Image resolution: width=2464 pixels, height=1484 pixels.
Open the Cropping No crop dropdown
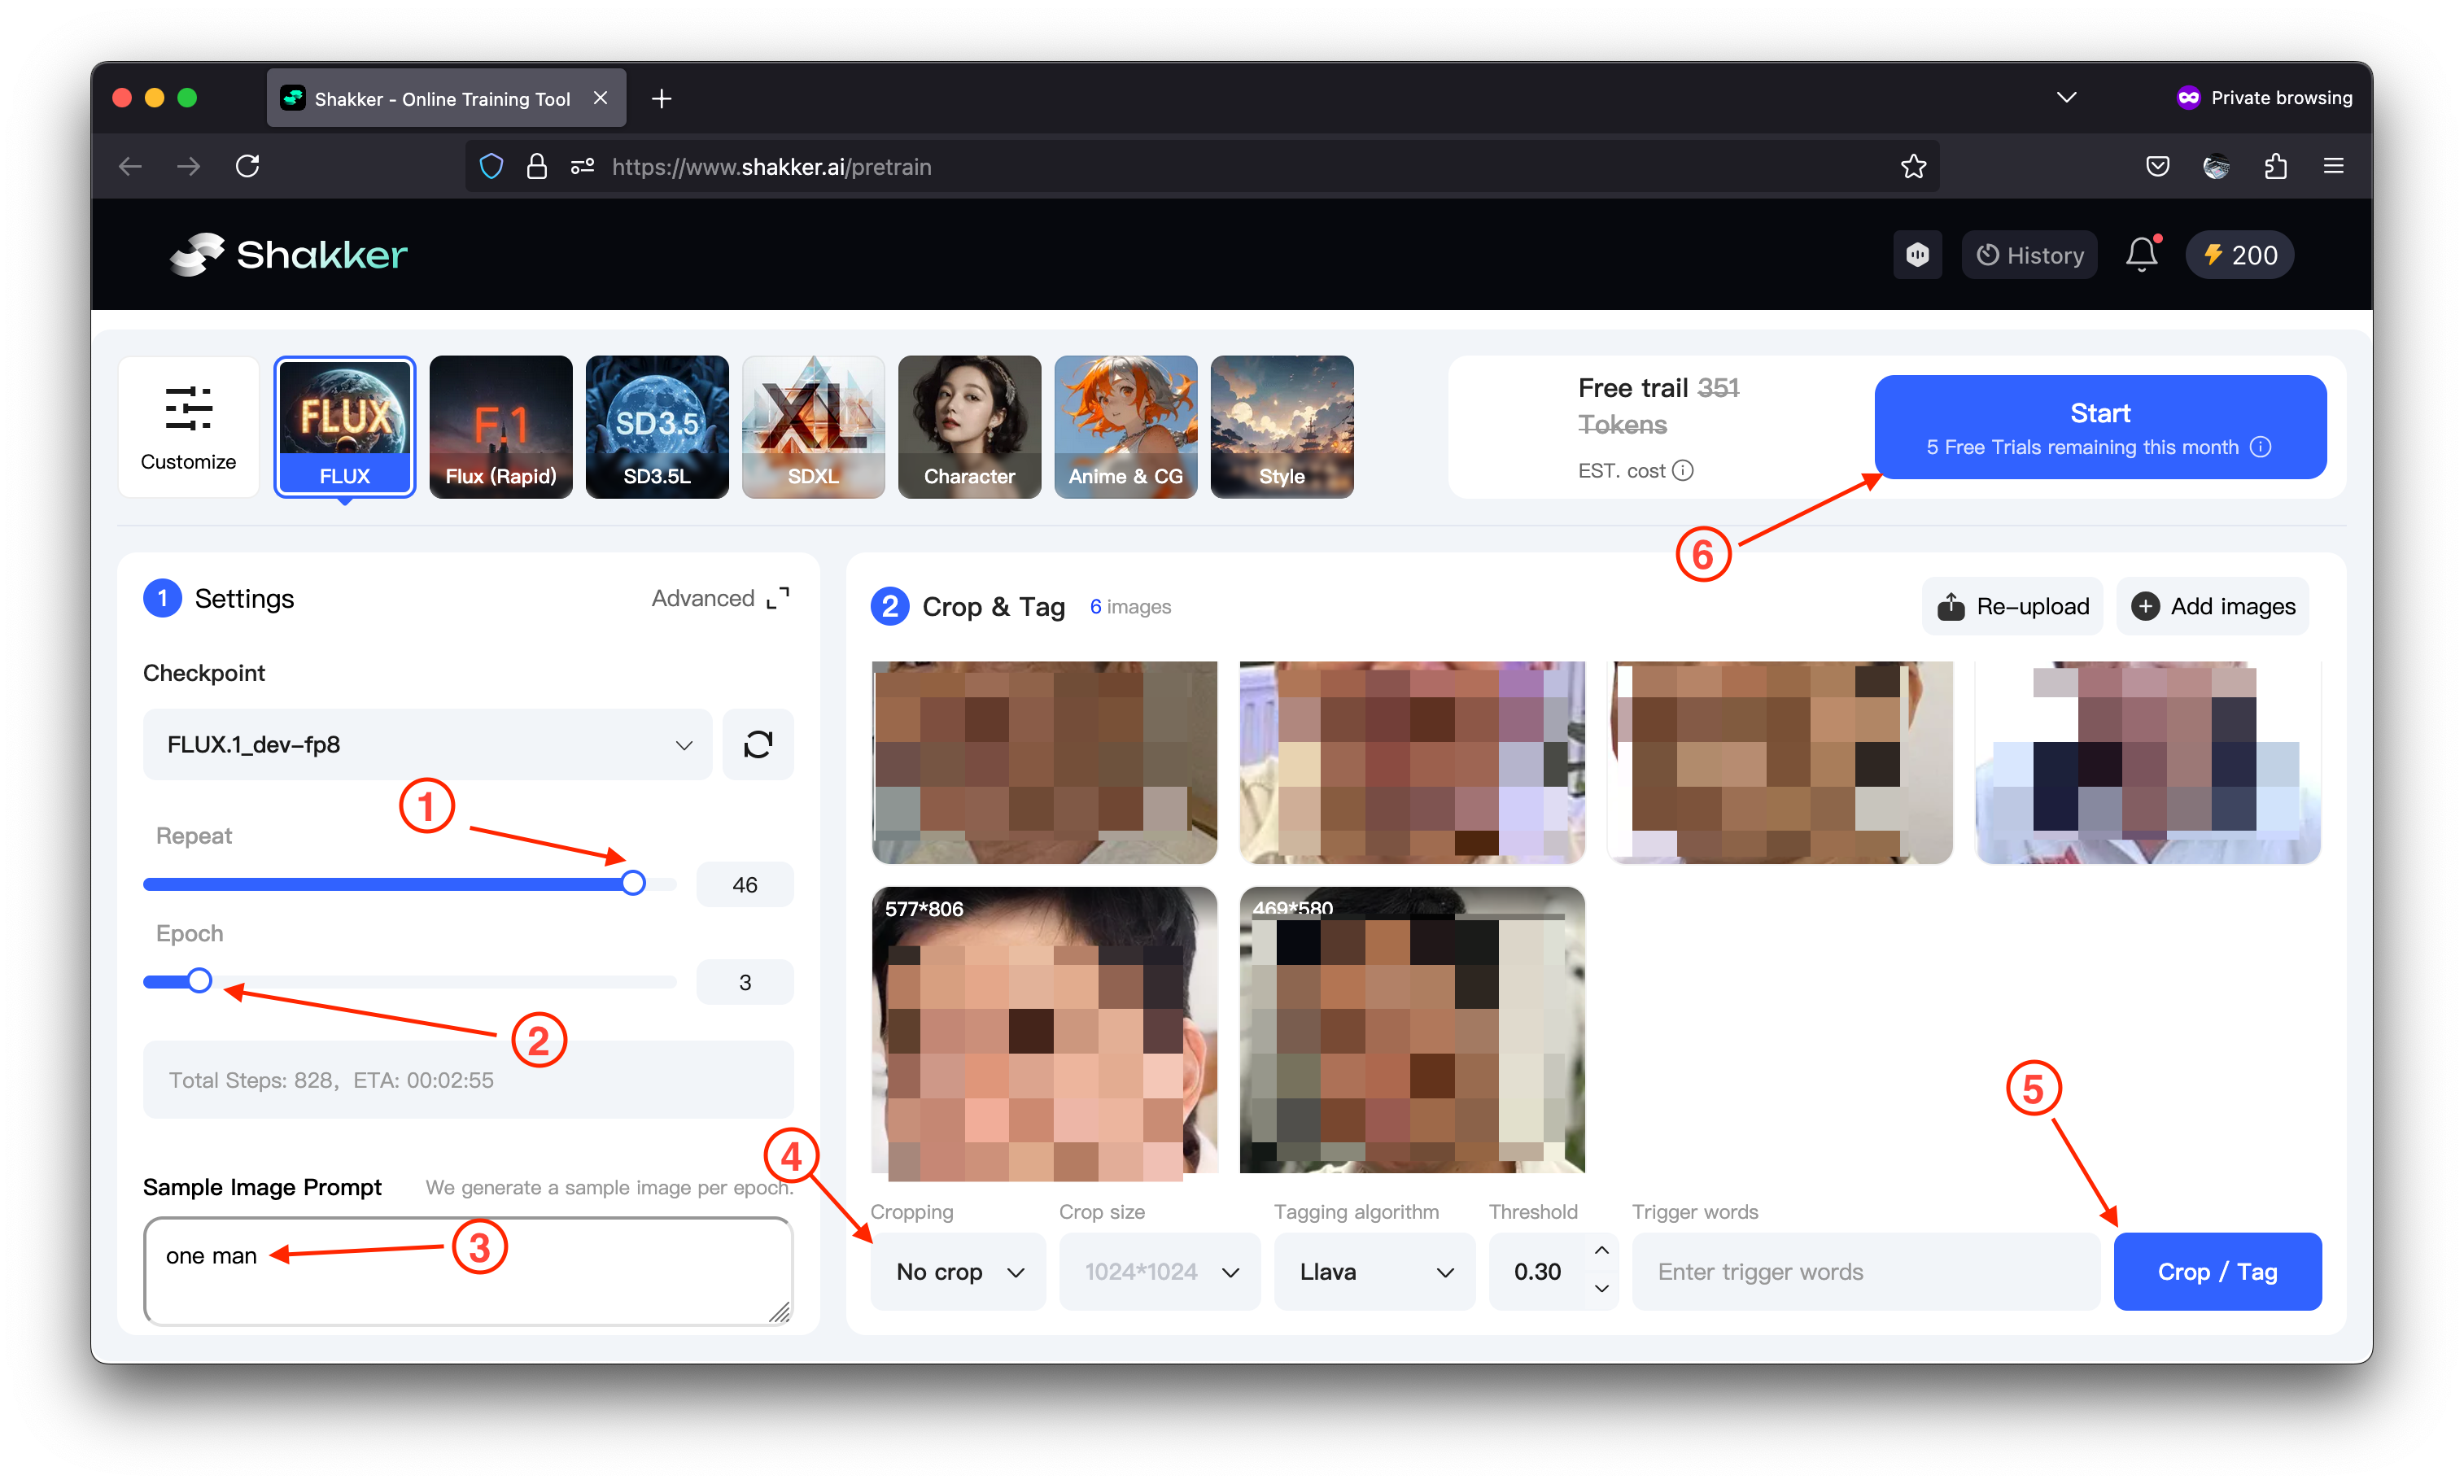(x=957, y=1271)
